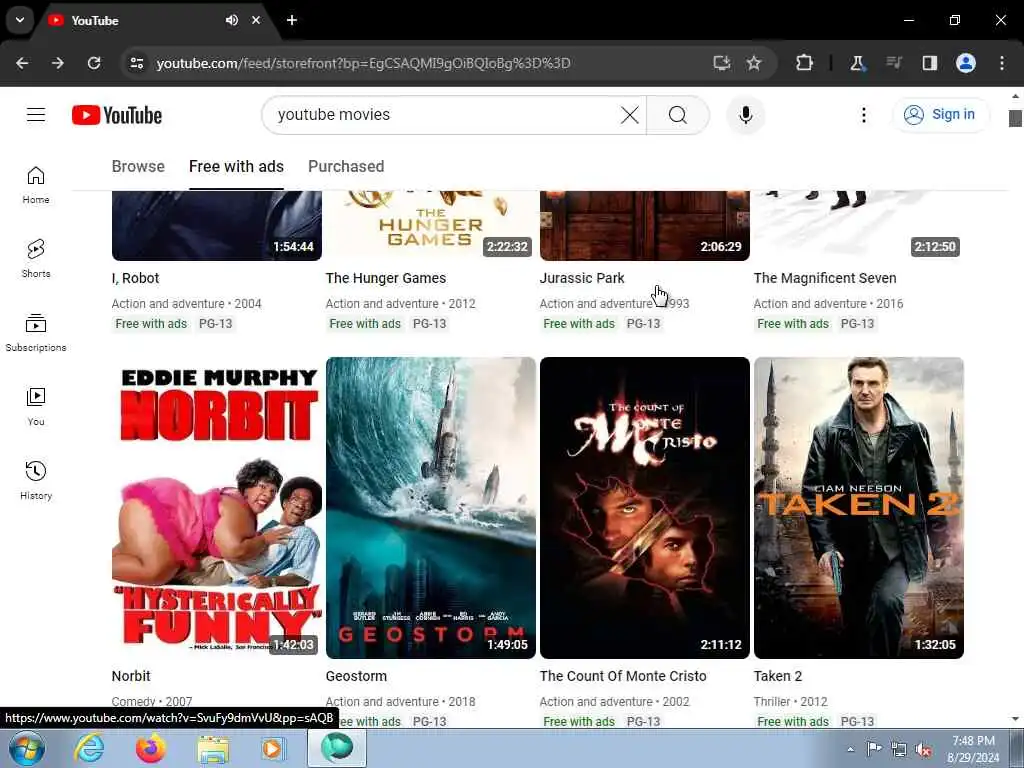Open the Chrome profile avatar

pyautogui.click(x=966, y=63)
